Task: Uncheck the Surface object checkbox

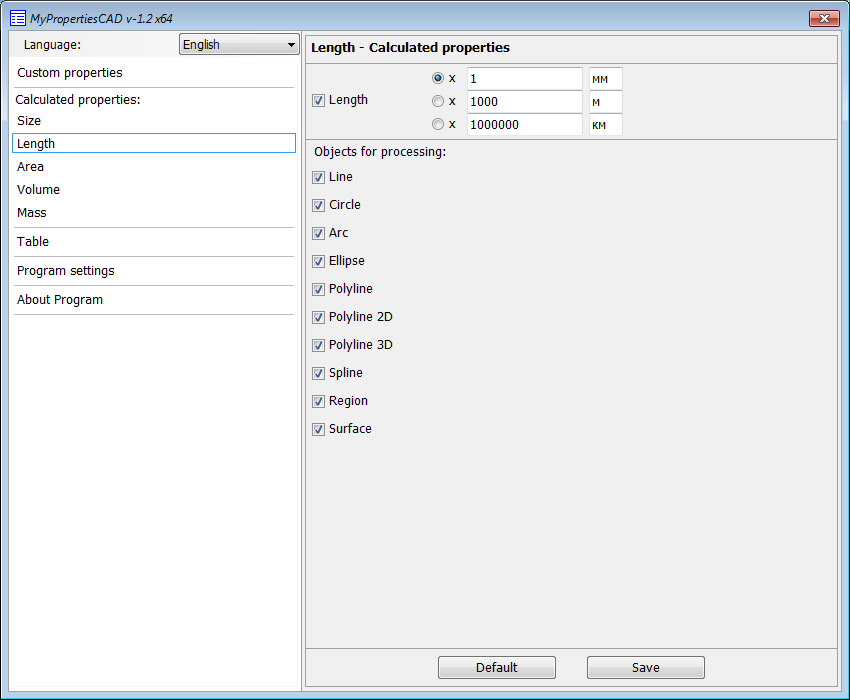Action: tap(318, 429)
